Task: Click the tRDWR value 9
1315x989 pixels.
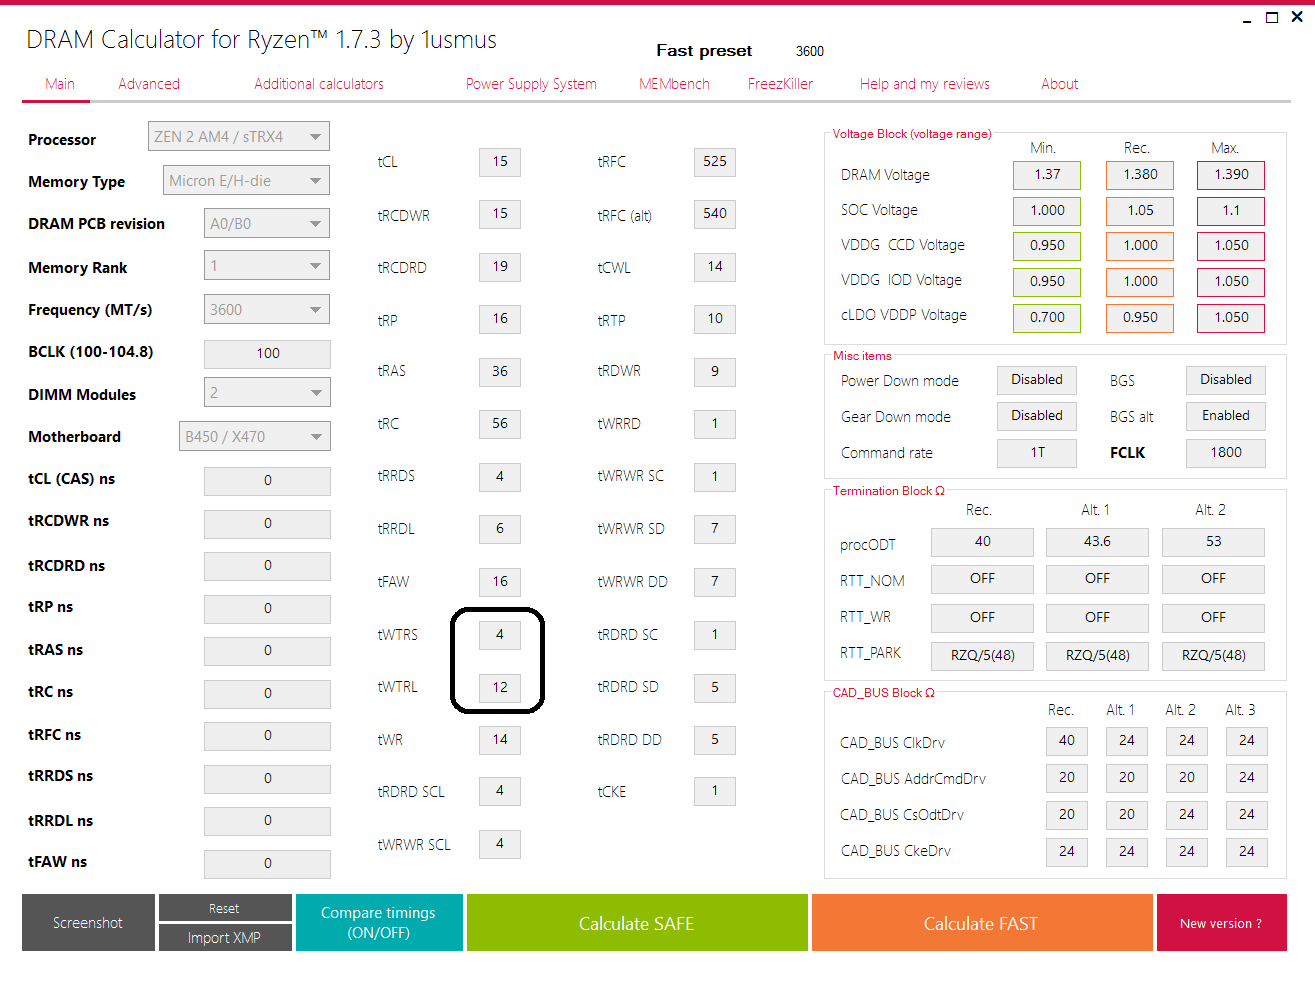Action: click(715, 372)
